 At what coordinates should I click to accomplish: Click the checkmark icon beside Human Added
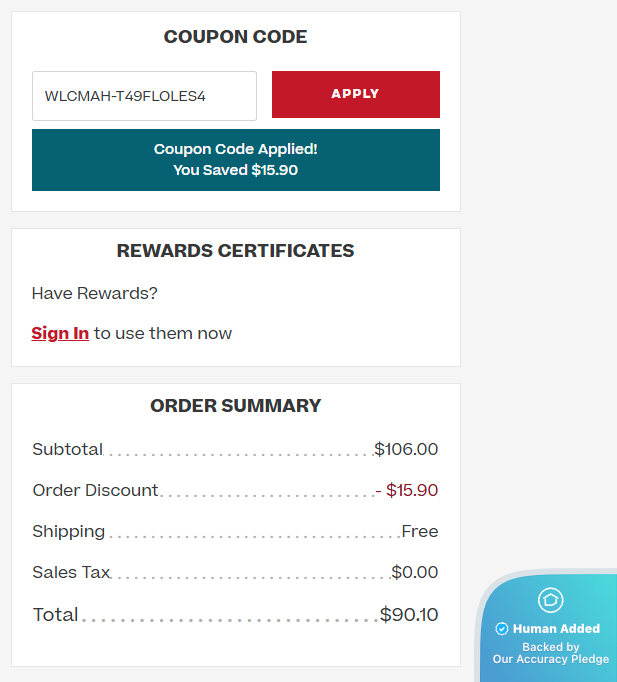point(502,629)
